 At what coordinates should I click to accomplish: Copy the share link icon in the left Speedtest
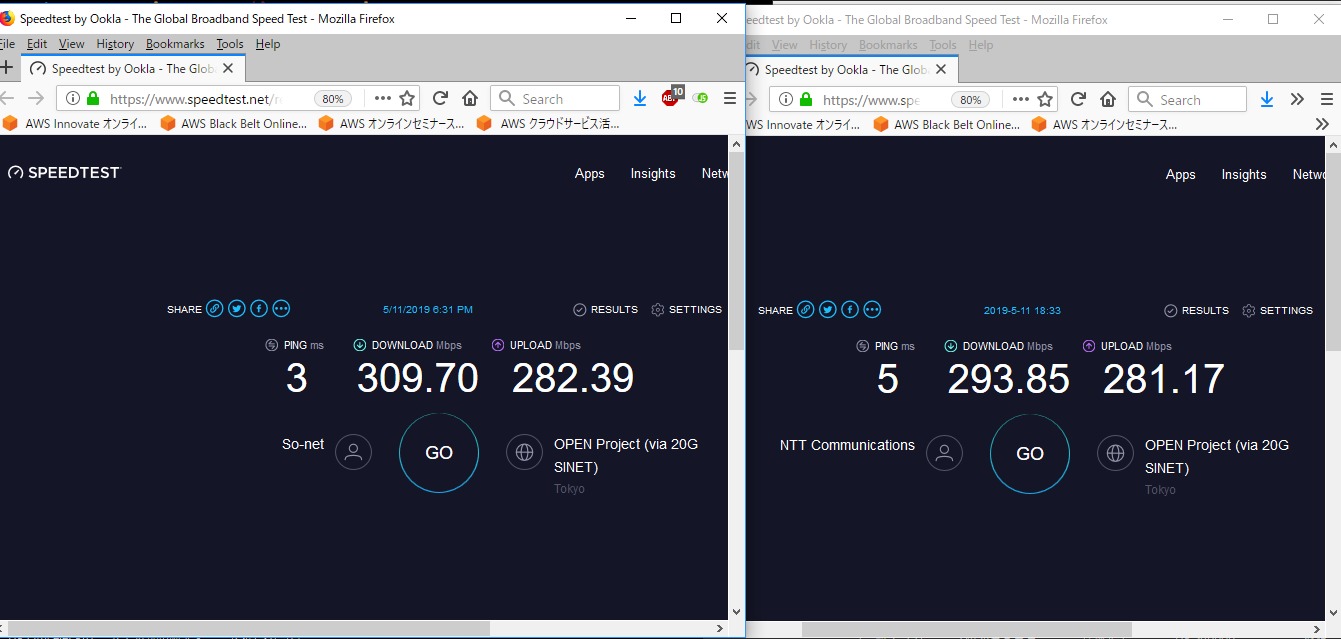(x=215, y=309)
